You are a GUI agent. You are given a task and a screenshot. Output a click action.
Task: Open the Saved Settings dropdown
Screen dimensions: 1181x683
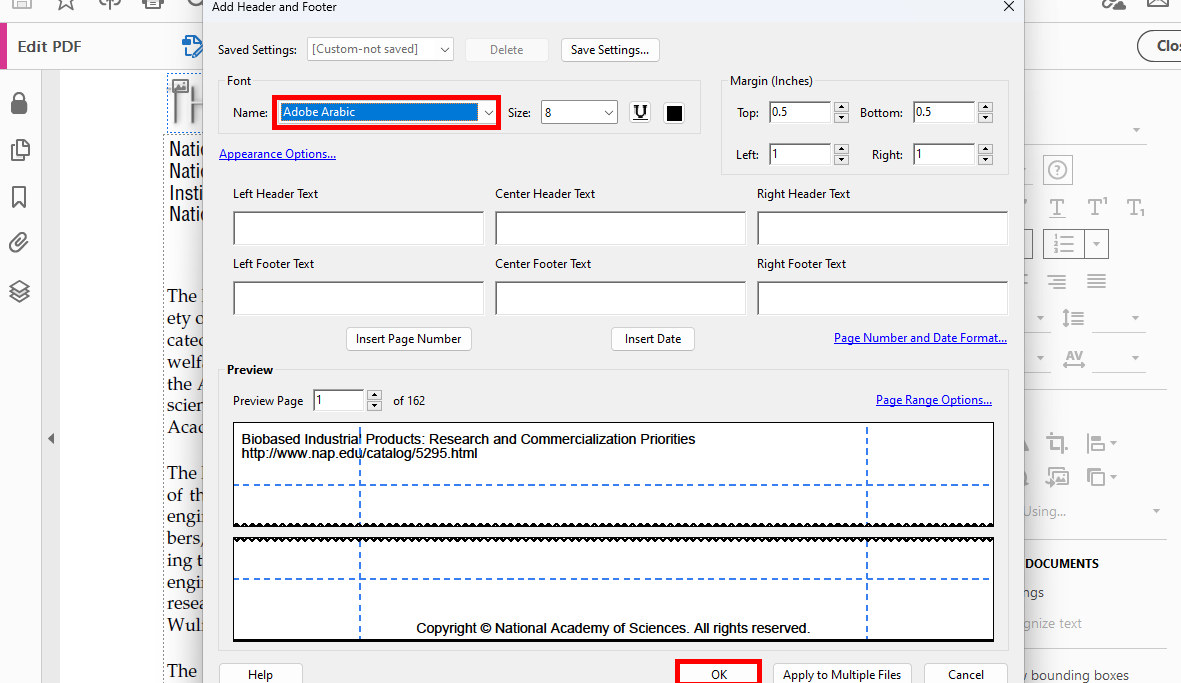[380, 48]
